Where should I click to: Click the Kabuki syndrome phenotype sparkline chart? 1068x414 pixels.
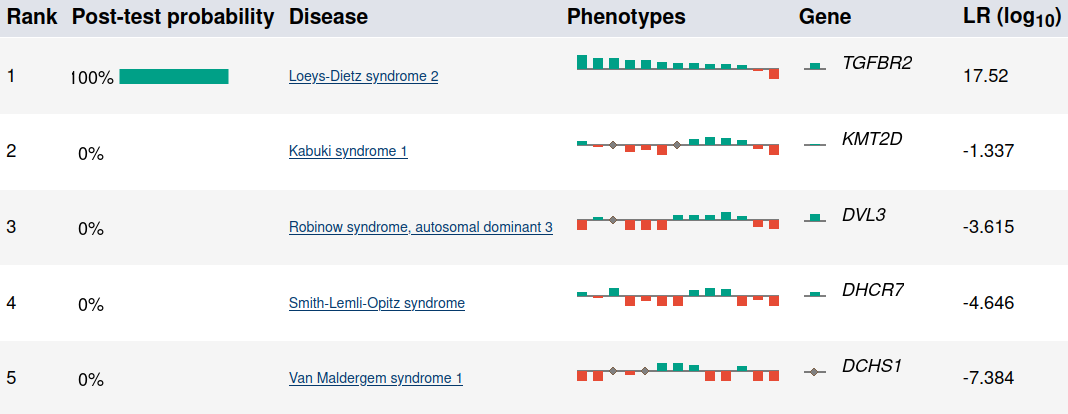678,146
